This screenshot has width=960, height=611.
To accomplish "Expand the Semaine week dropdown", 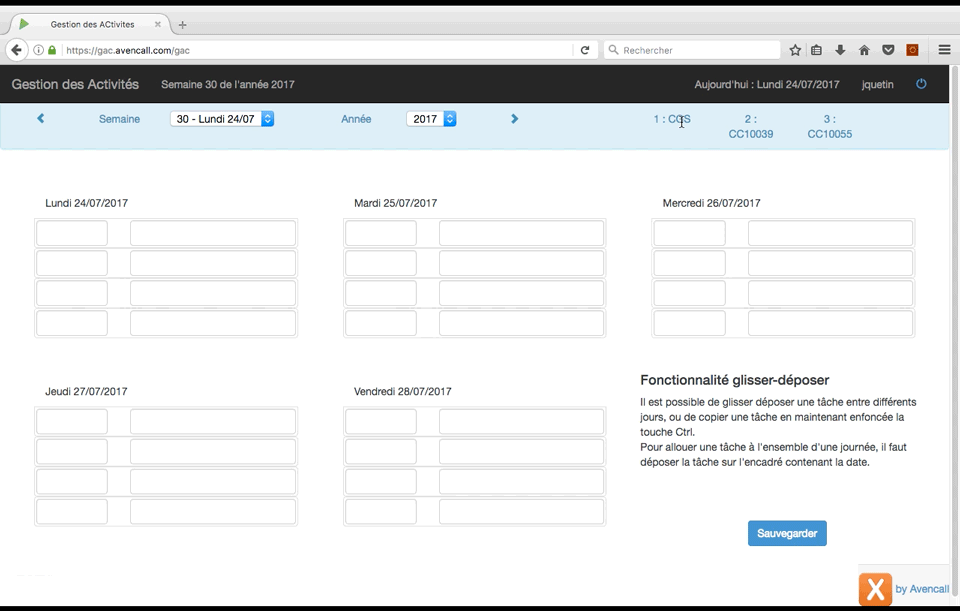I will (222, 119).
